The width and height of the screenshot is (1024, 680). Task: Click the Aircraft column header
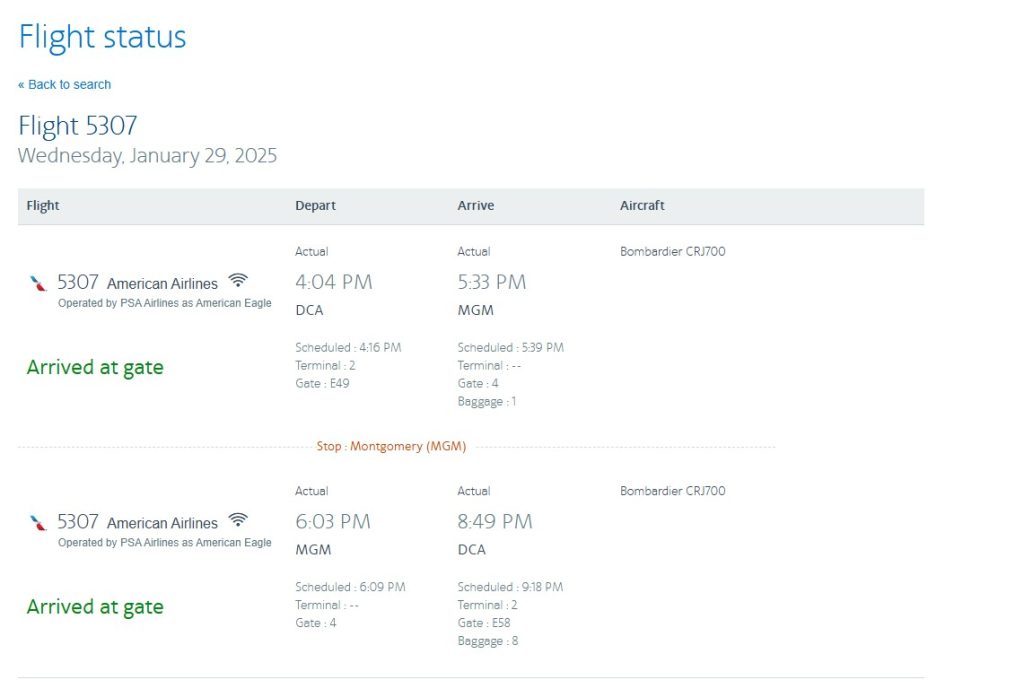click(642, 205)
